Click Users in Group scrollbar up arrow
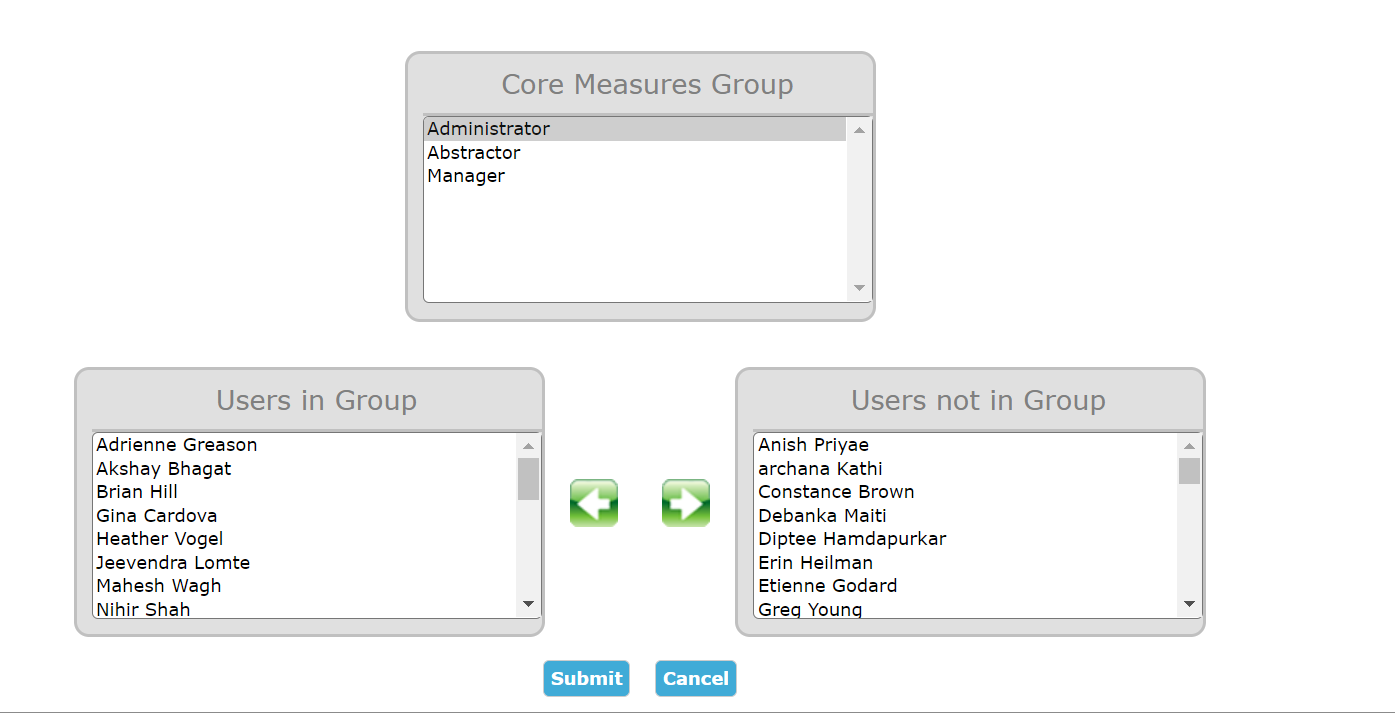 pyautogui.click(x=529, y=446)
